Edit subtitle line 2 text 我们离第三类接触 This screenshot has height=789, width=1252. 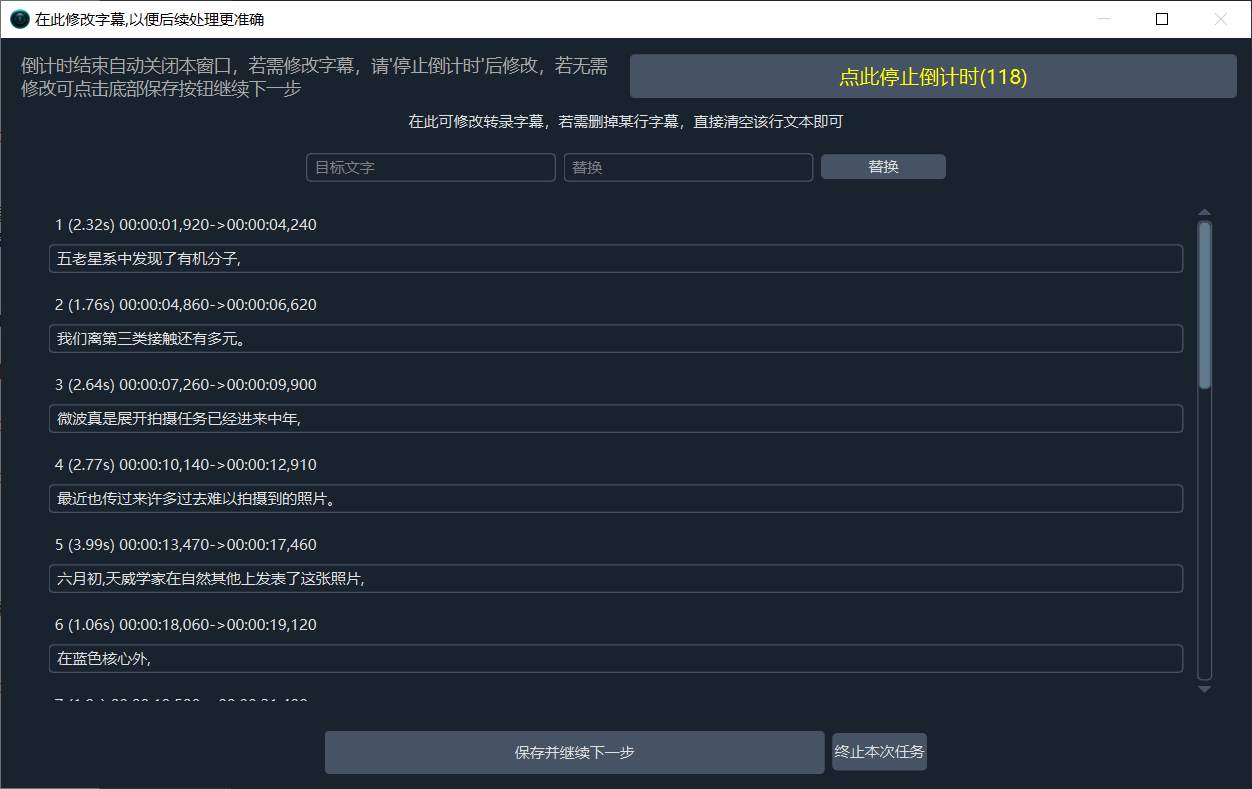tap(615, 339)
